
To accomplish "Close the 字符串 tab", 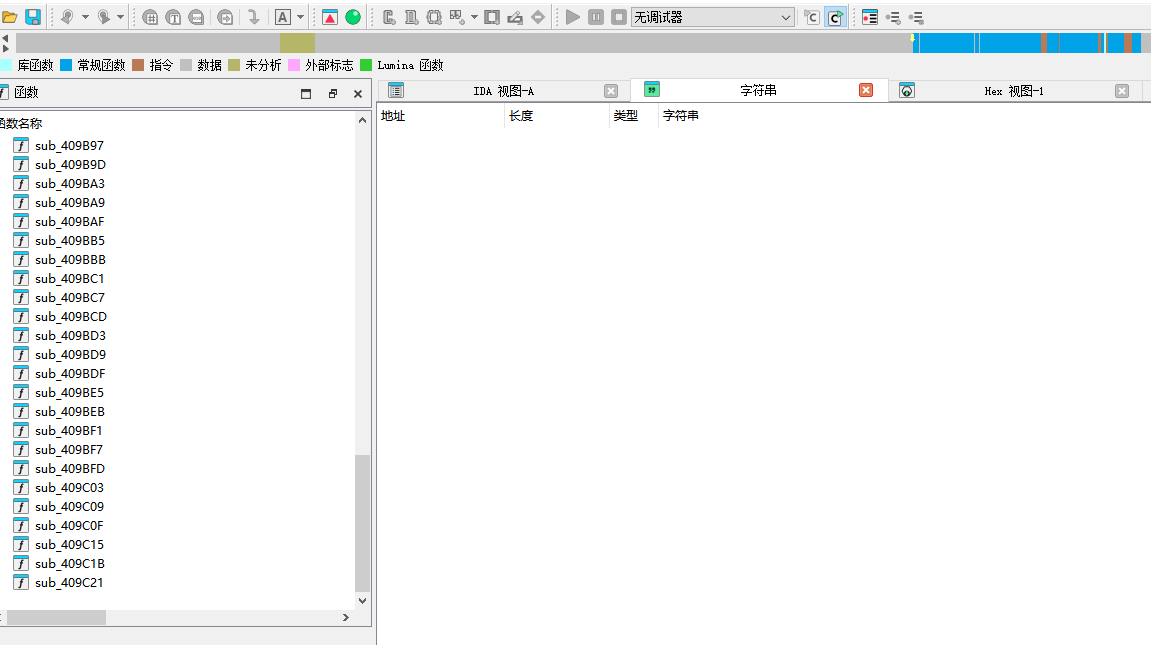I will point(866,90).
